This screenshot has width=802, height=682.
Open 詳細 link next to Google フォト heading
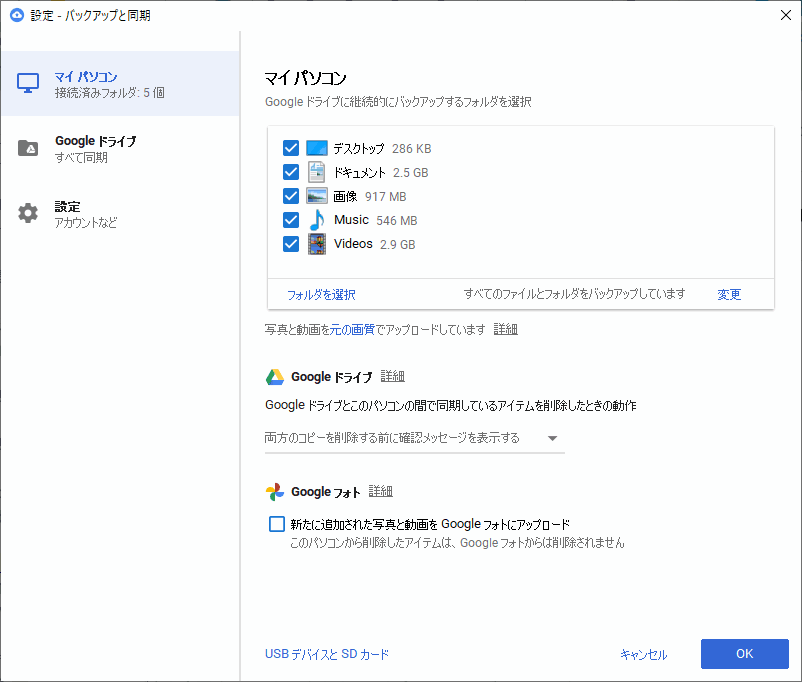(x=381, y=491)
